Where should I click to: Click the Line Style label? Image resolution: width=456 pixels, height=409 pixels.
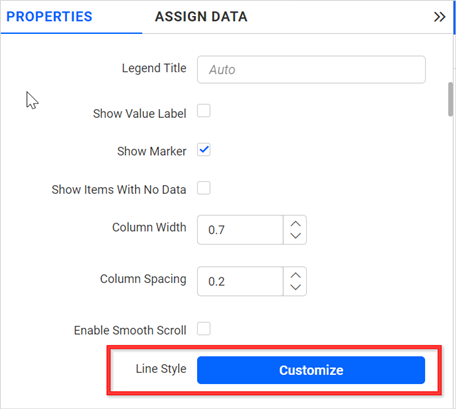(161, 369)
